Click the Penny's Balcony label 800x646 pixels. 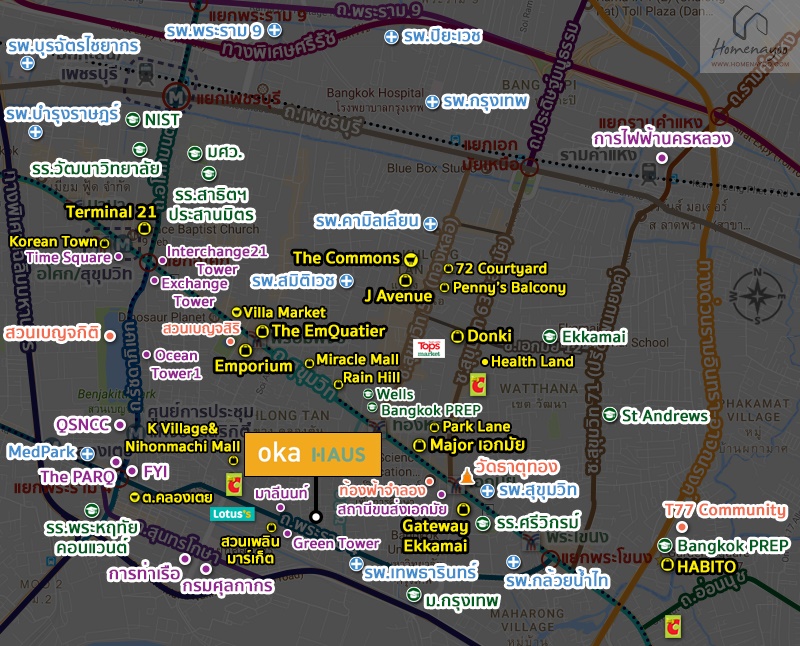509,288
